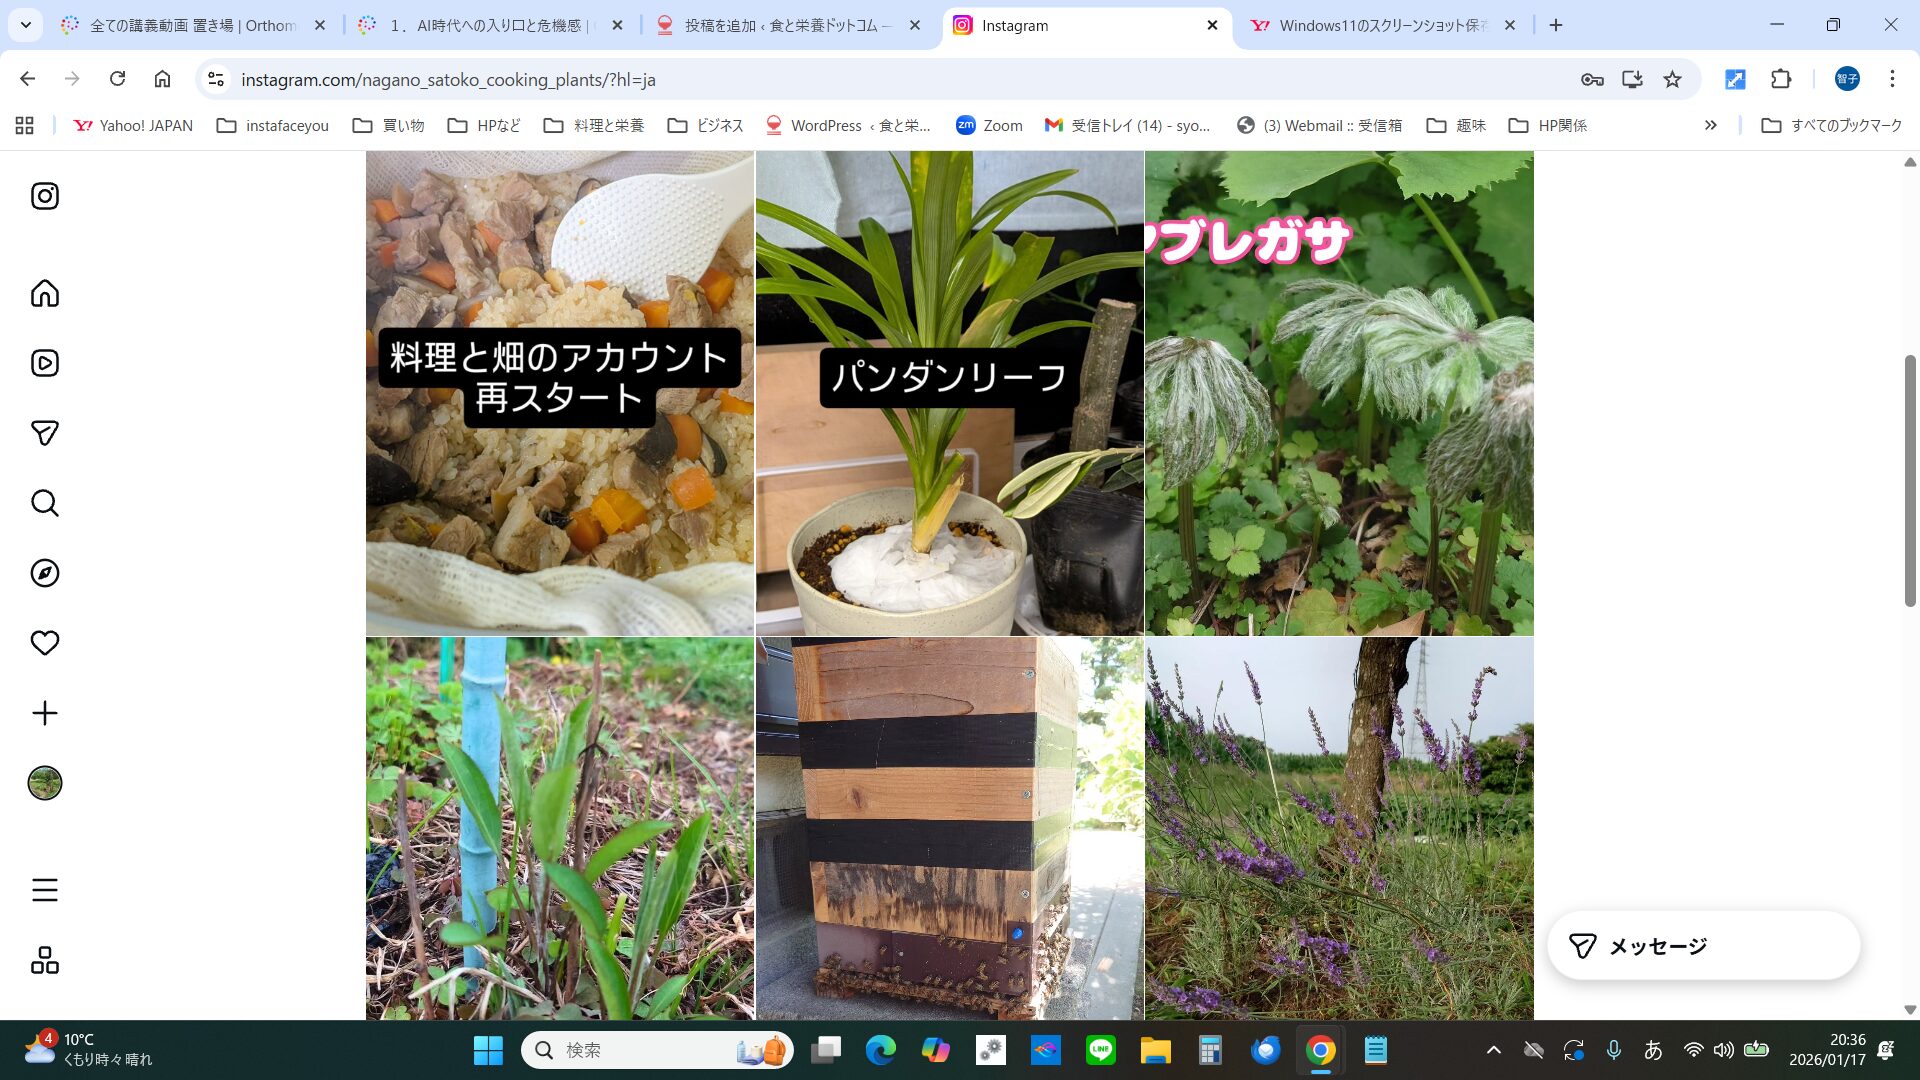Open Instagram search magnifier in sidebar
This screenshot has width=1920, height=1080.
click(45, 503)
